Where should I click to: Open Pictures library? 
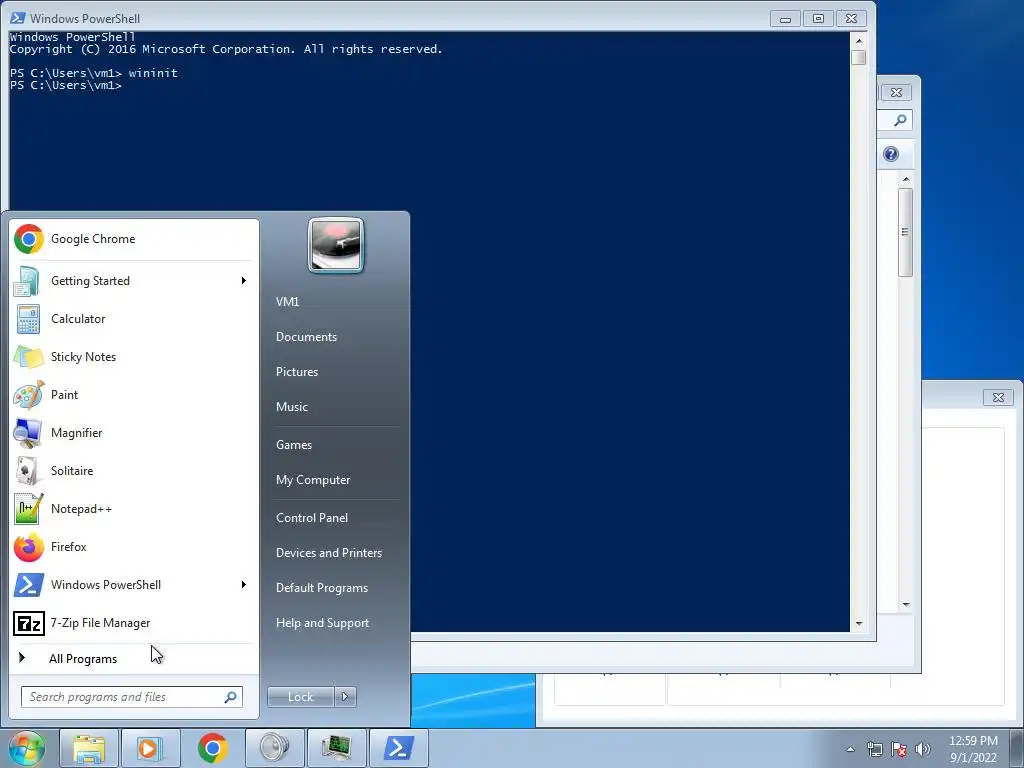pyautogui.click(x=297, y=372)
